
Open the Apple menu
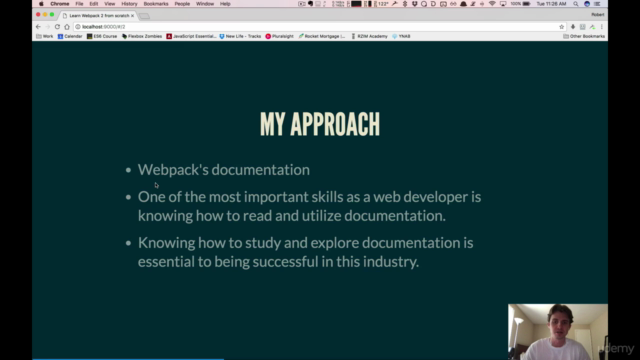pos(41,4)
